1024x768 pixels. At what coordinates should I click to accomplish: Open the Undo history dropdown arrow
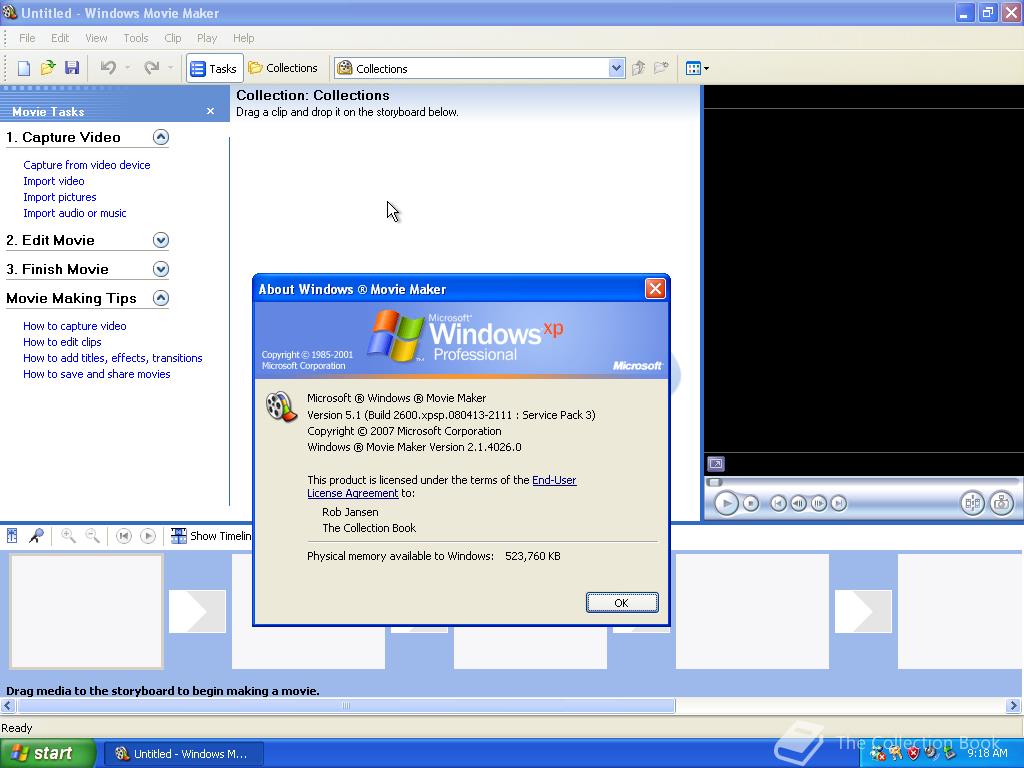click(x=127, y=68)
